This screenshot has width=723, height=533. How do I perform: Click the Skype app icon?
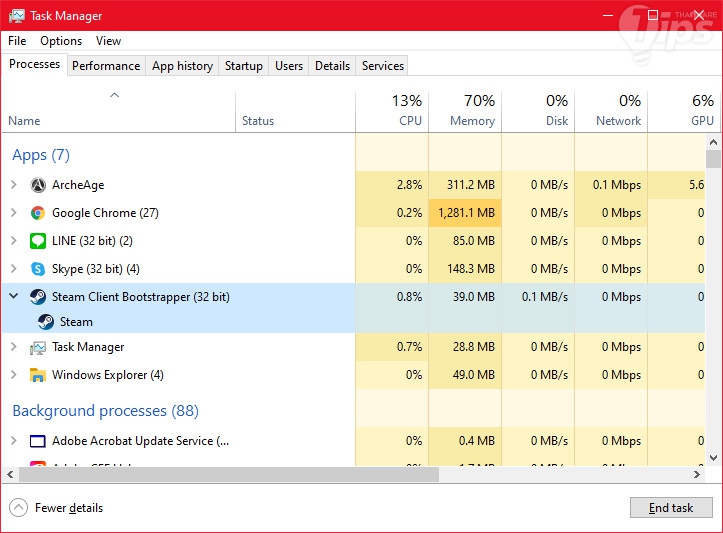(x=38, y=269)
